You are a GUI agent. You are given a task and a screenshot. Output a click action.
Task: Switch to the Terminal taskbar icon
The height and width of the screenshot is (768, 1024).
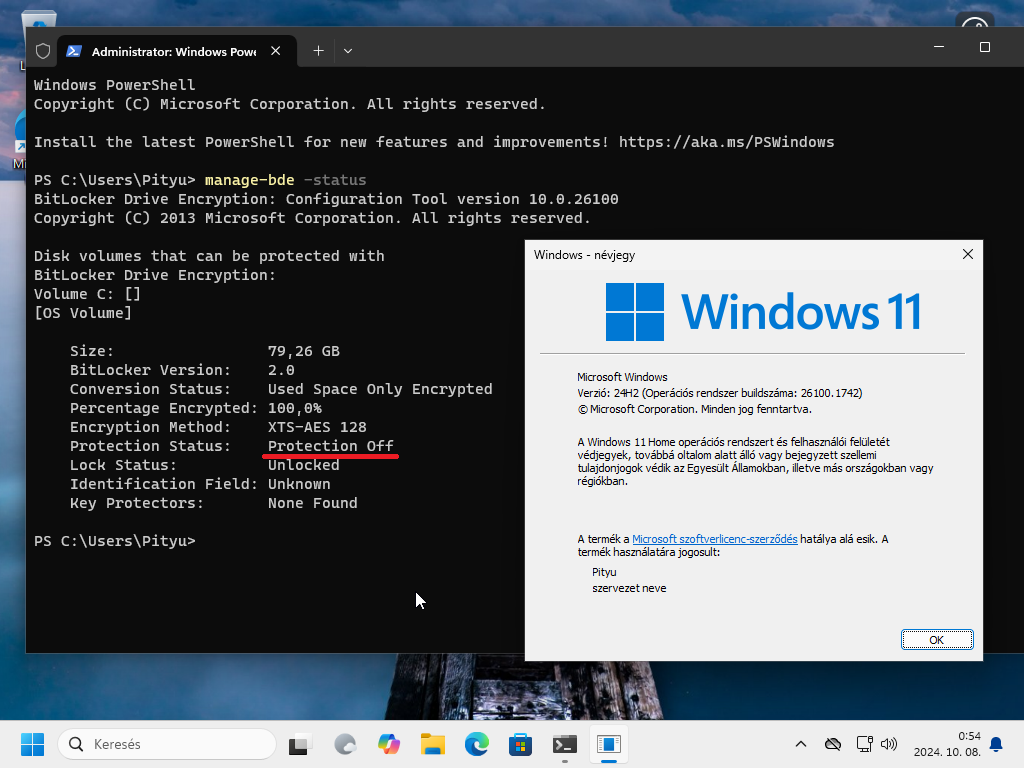pyautogui.click(x=565, y=744)
